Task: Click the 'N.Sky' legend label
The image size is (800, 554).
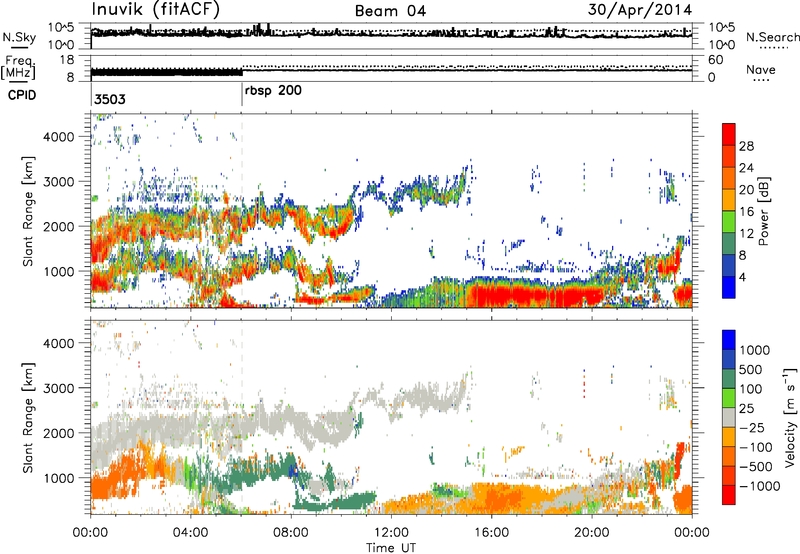Action: (19, 37)
